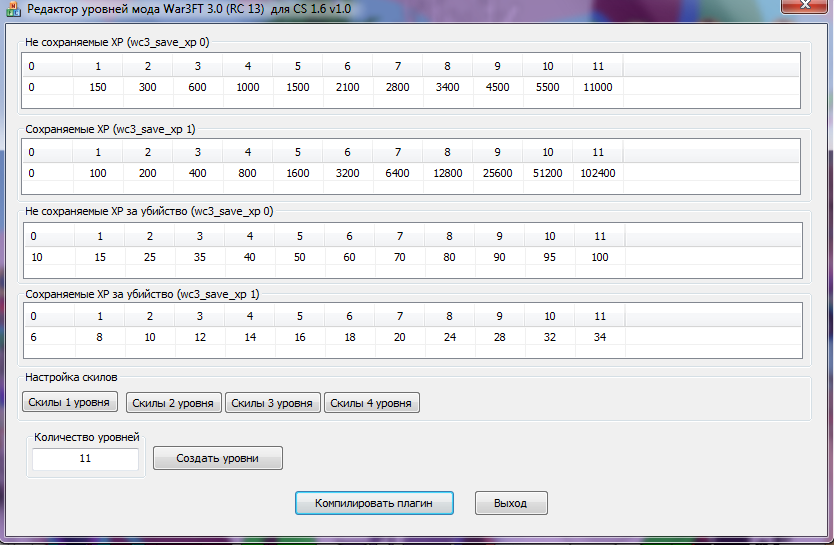
Task: Open the level 3 skills settings (Скилы 3 уровня)
Action: coord(272,403)
